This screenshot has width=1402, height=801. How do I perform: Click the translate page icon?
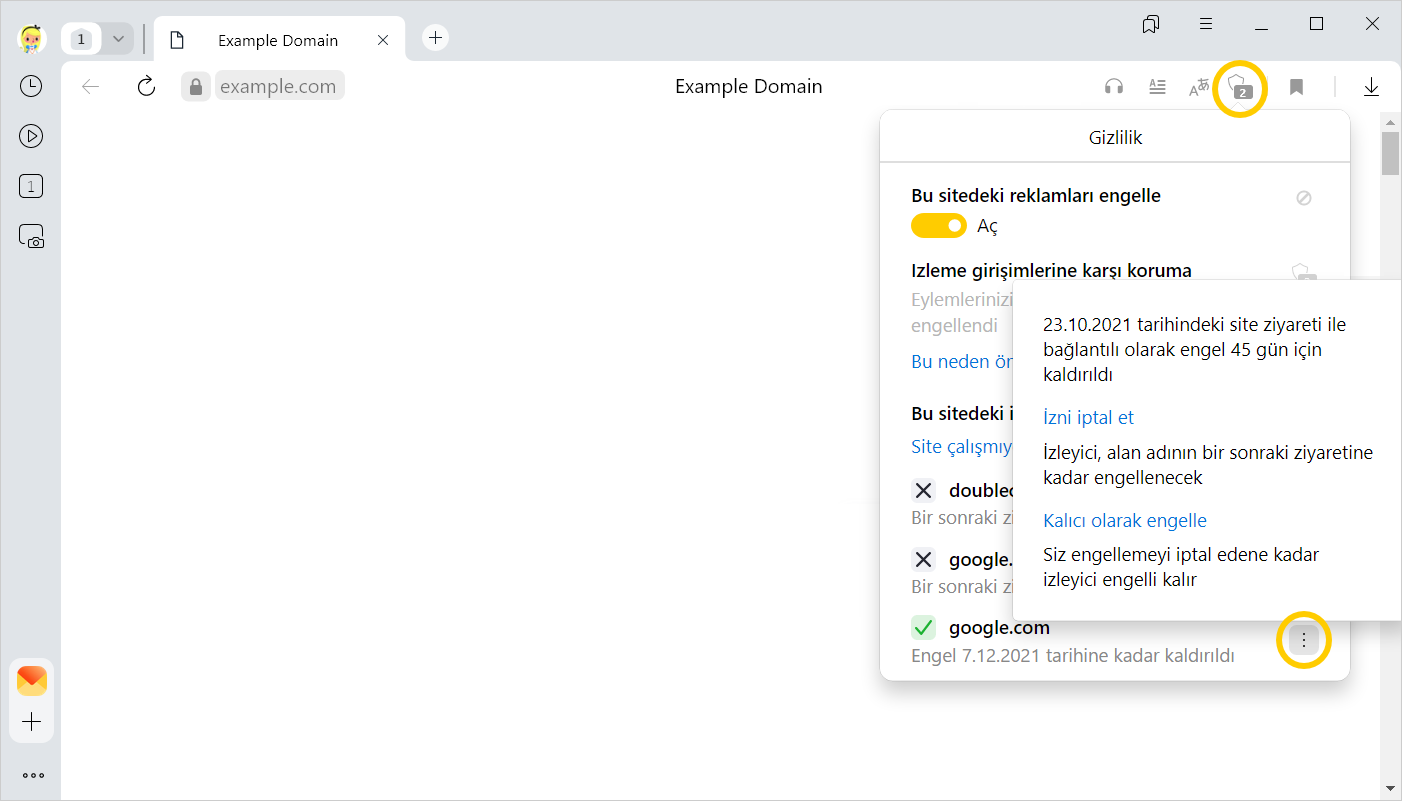pos(1199,87)
